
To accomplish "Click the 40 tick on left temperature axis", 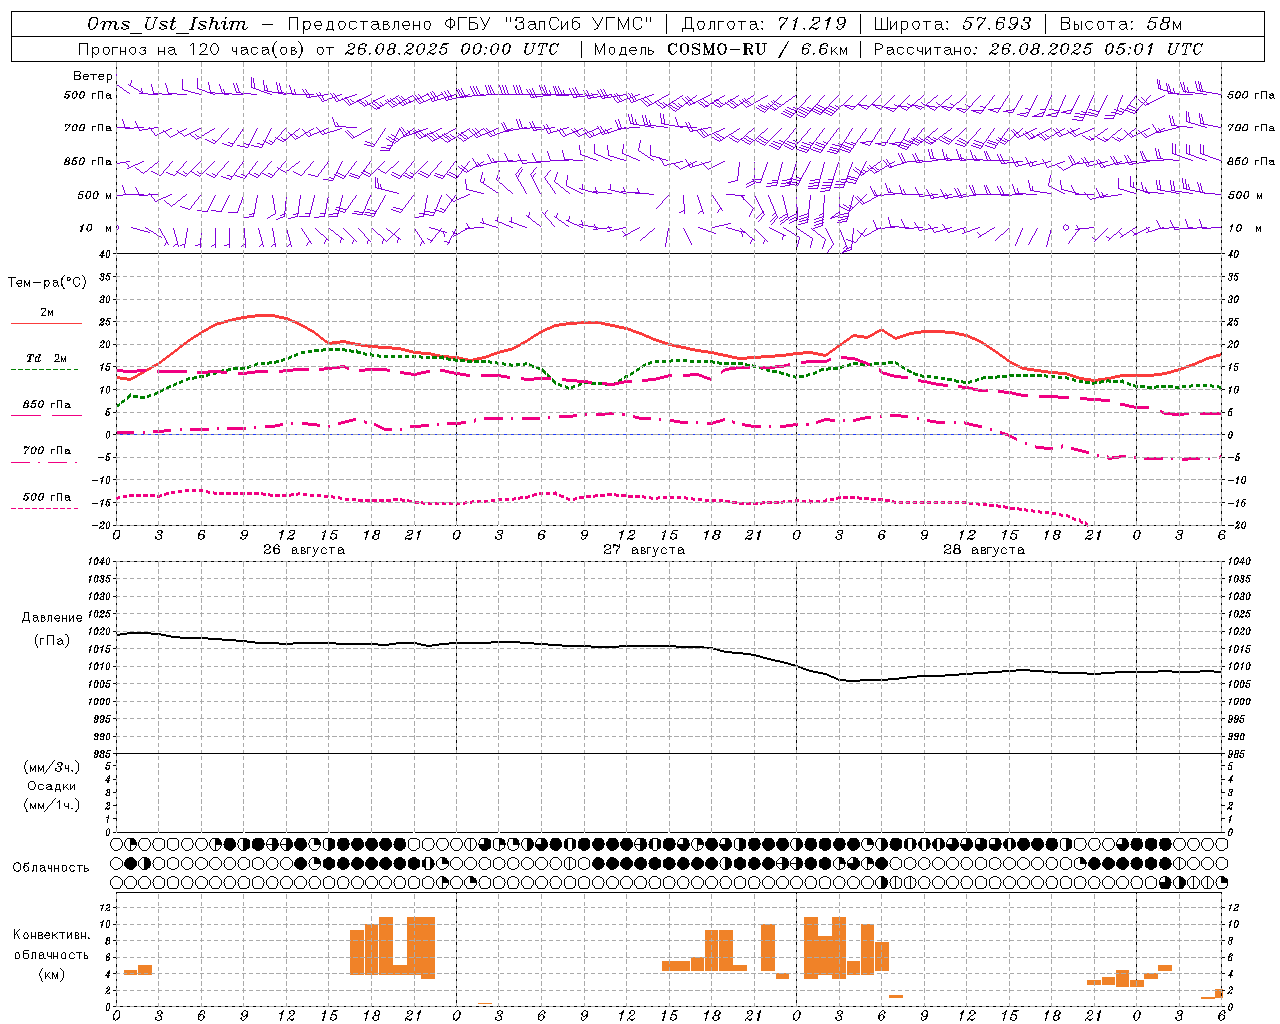I will (106, 253).
